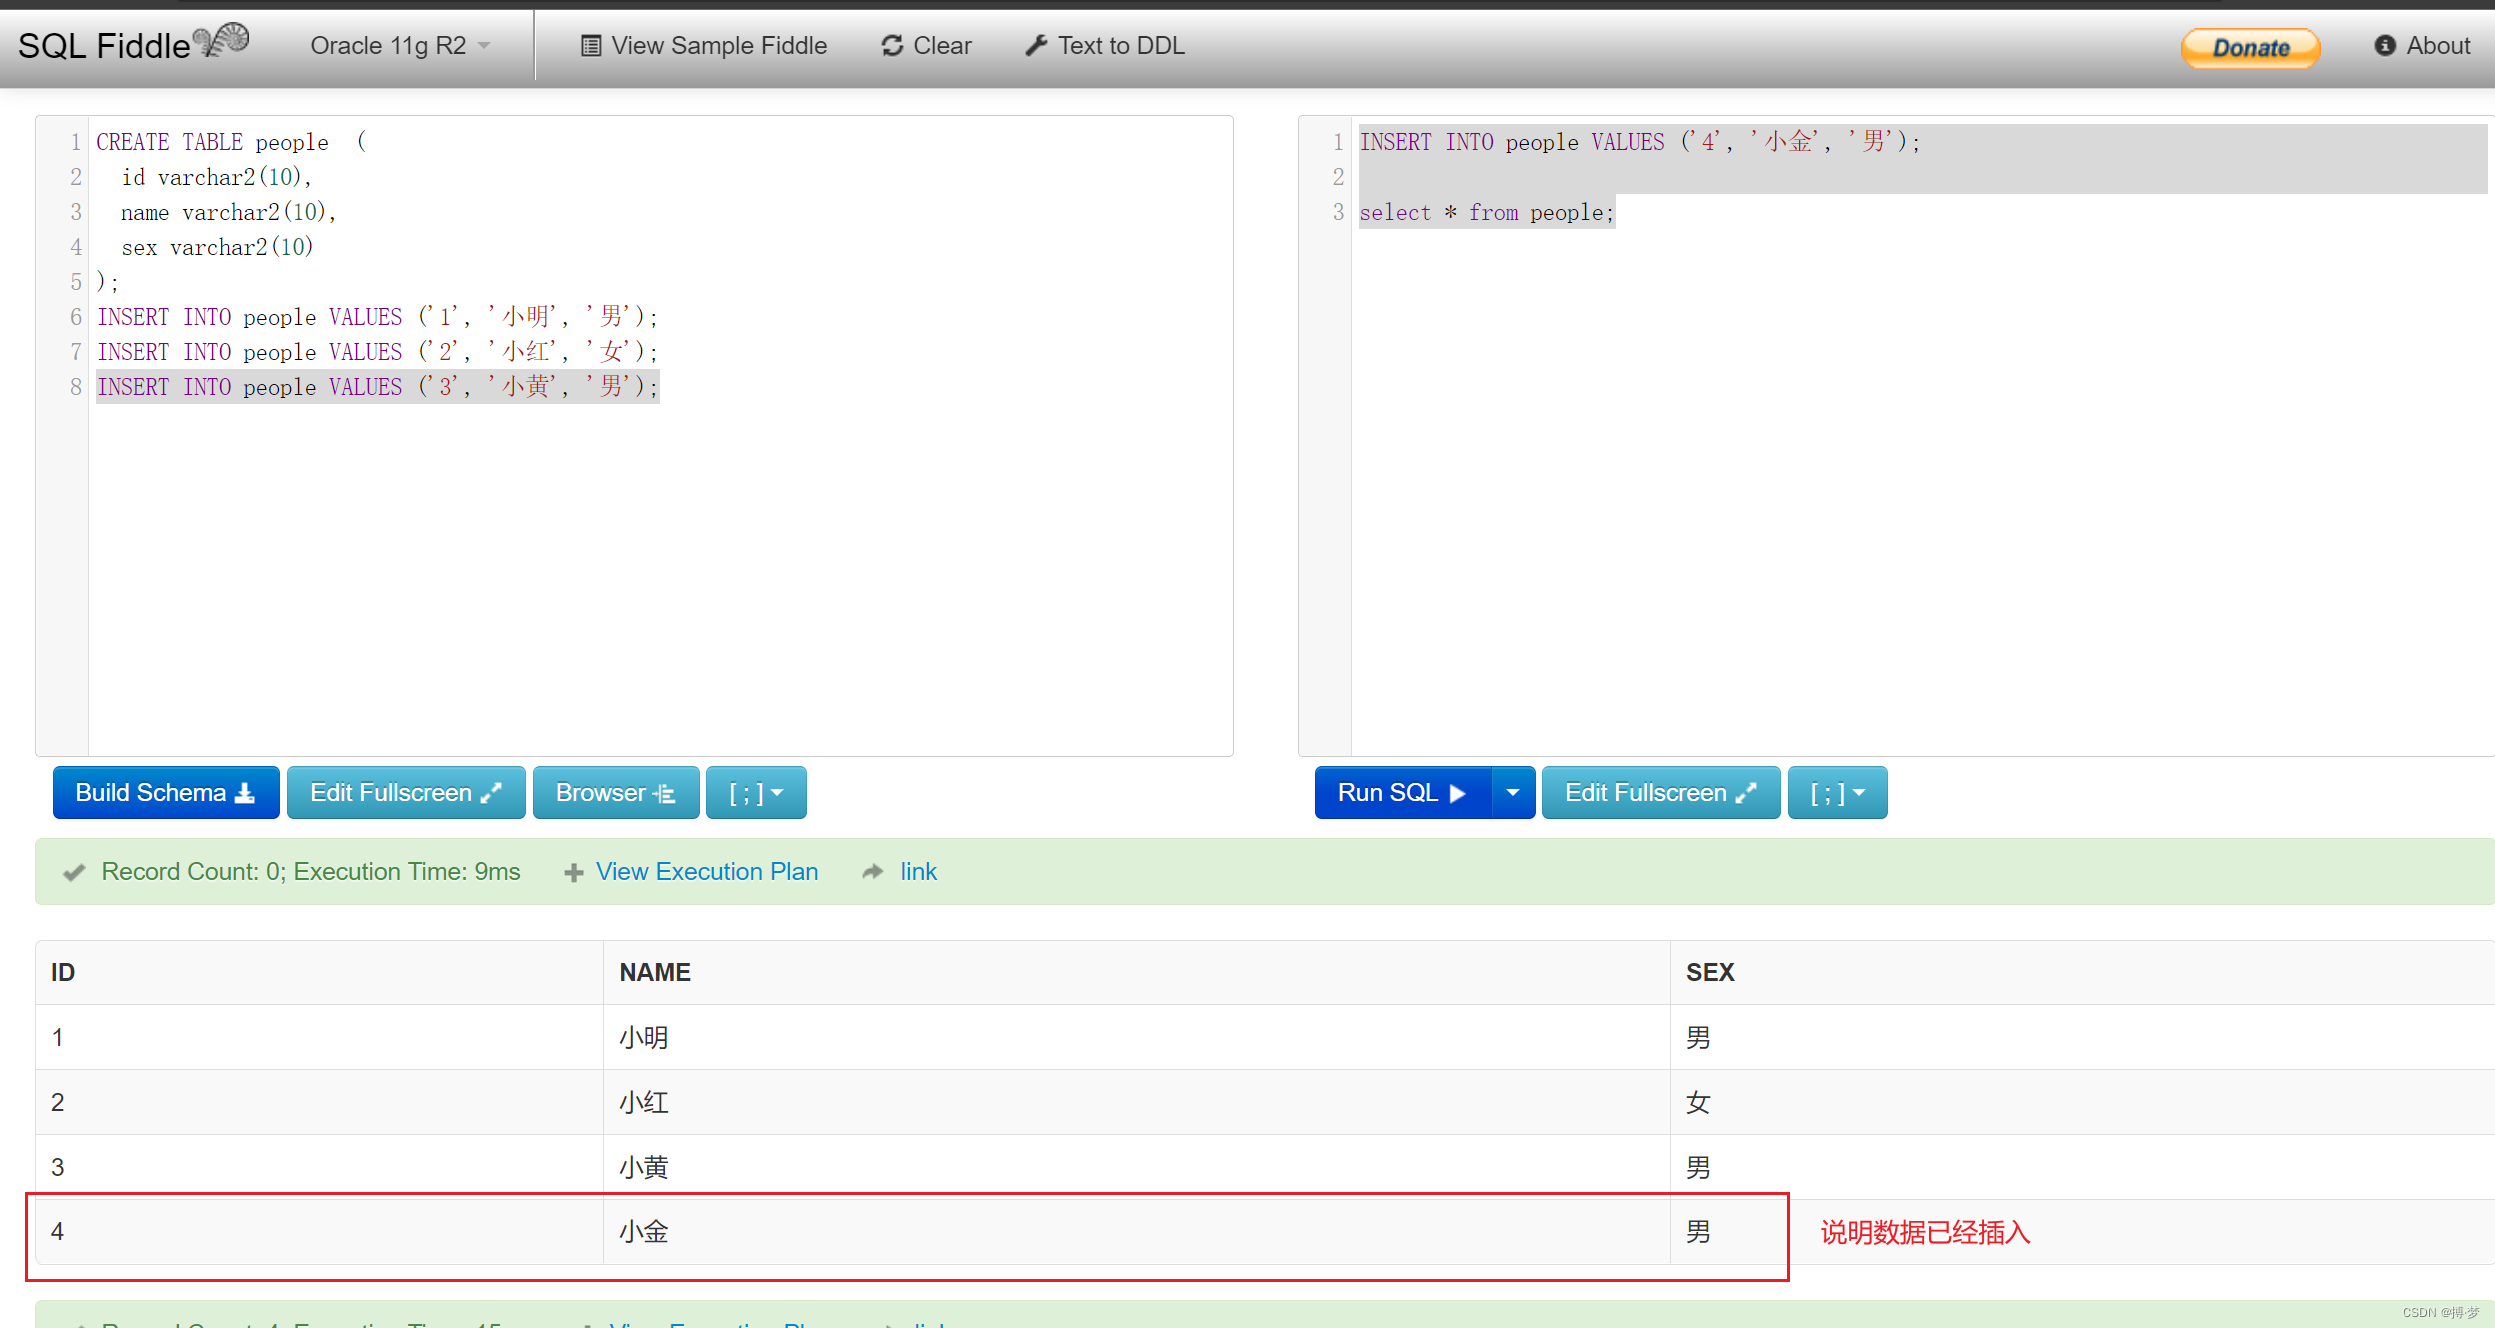This screenshot has width=2495, height=1328.
Task: Open the Oracle 11g R2 database dropdown
Action: (x=400, y=46)
